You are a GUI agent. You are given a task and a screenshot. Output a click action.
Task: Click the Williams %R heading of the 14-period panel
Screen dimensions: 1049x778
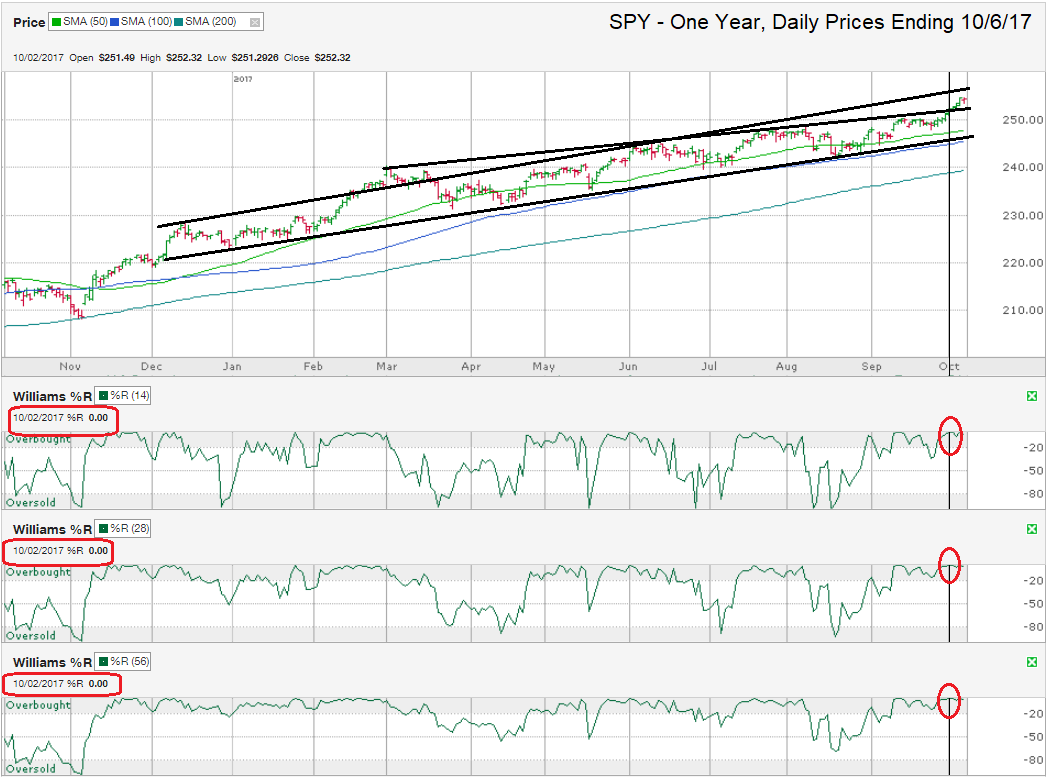[52, 397]
